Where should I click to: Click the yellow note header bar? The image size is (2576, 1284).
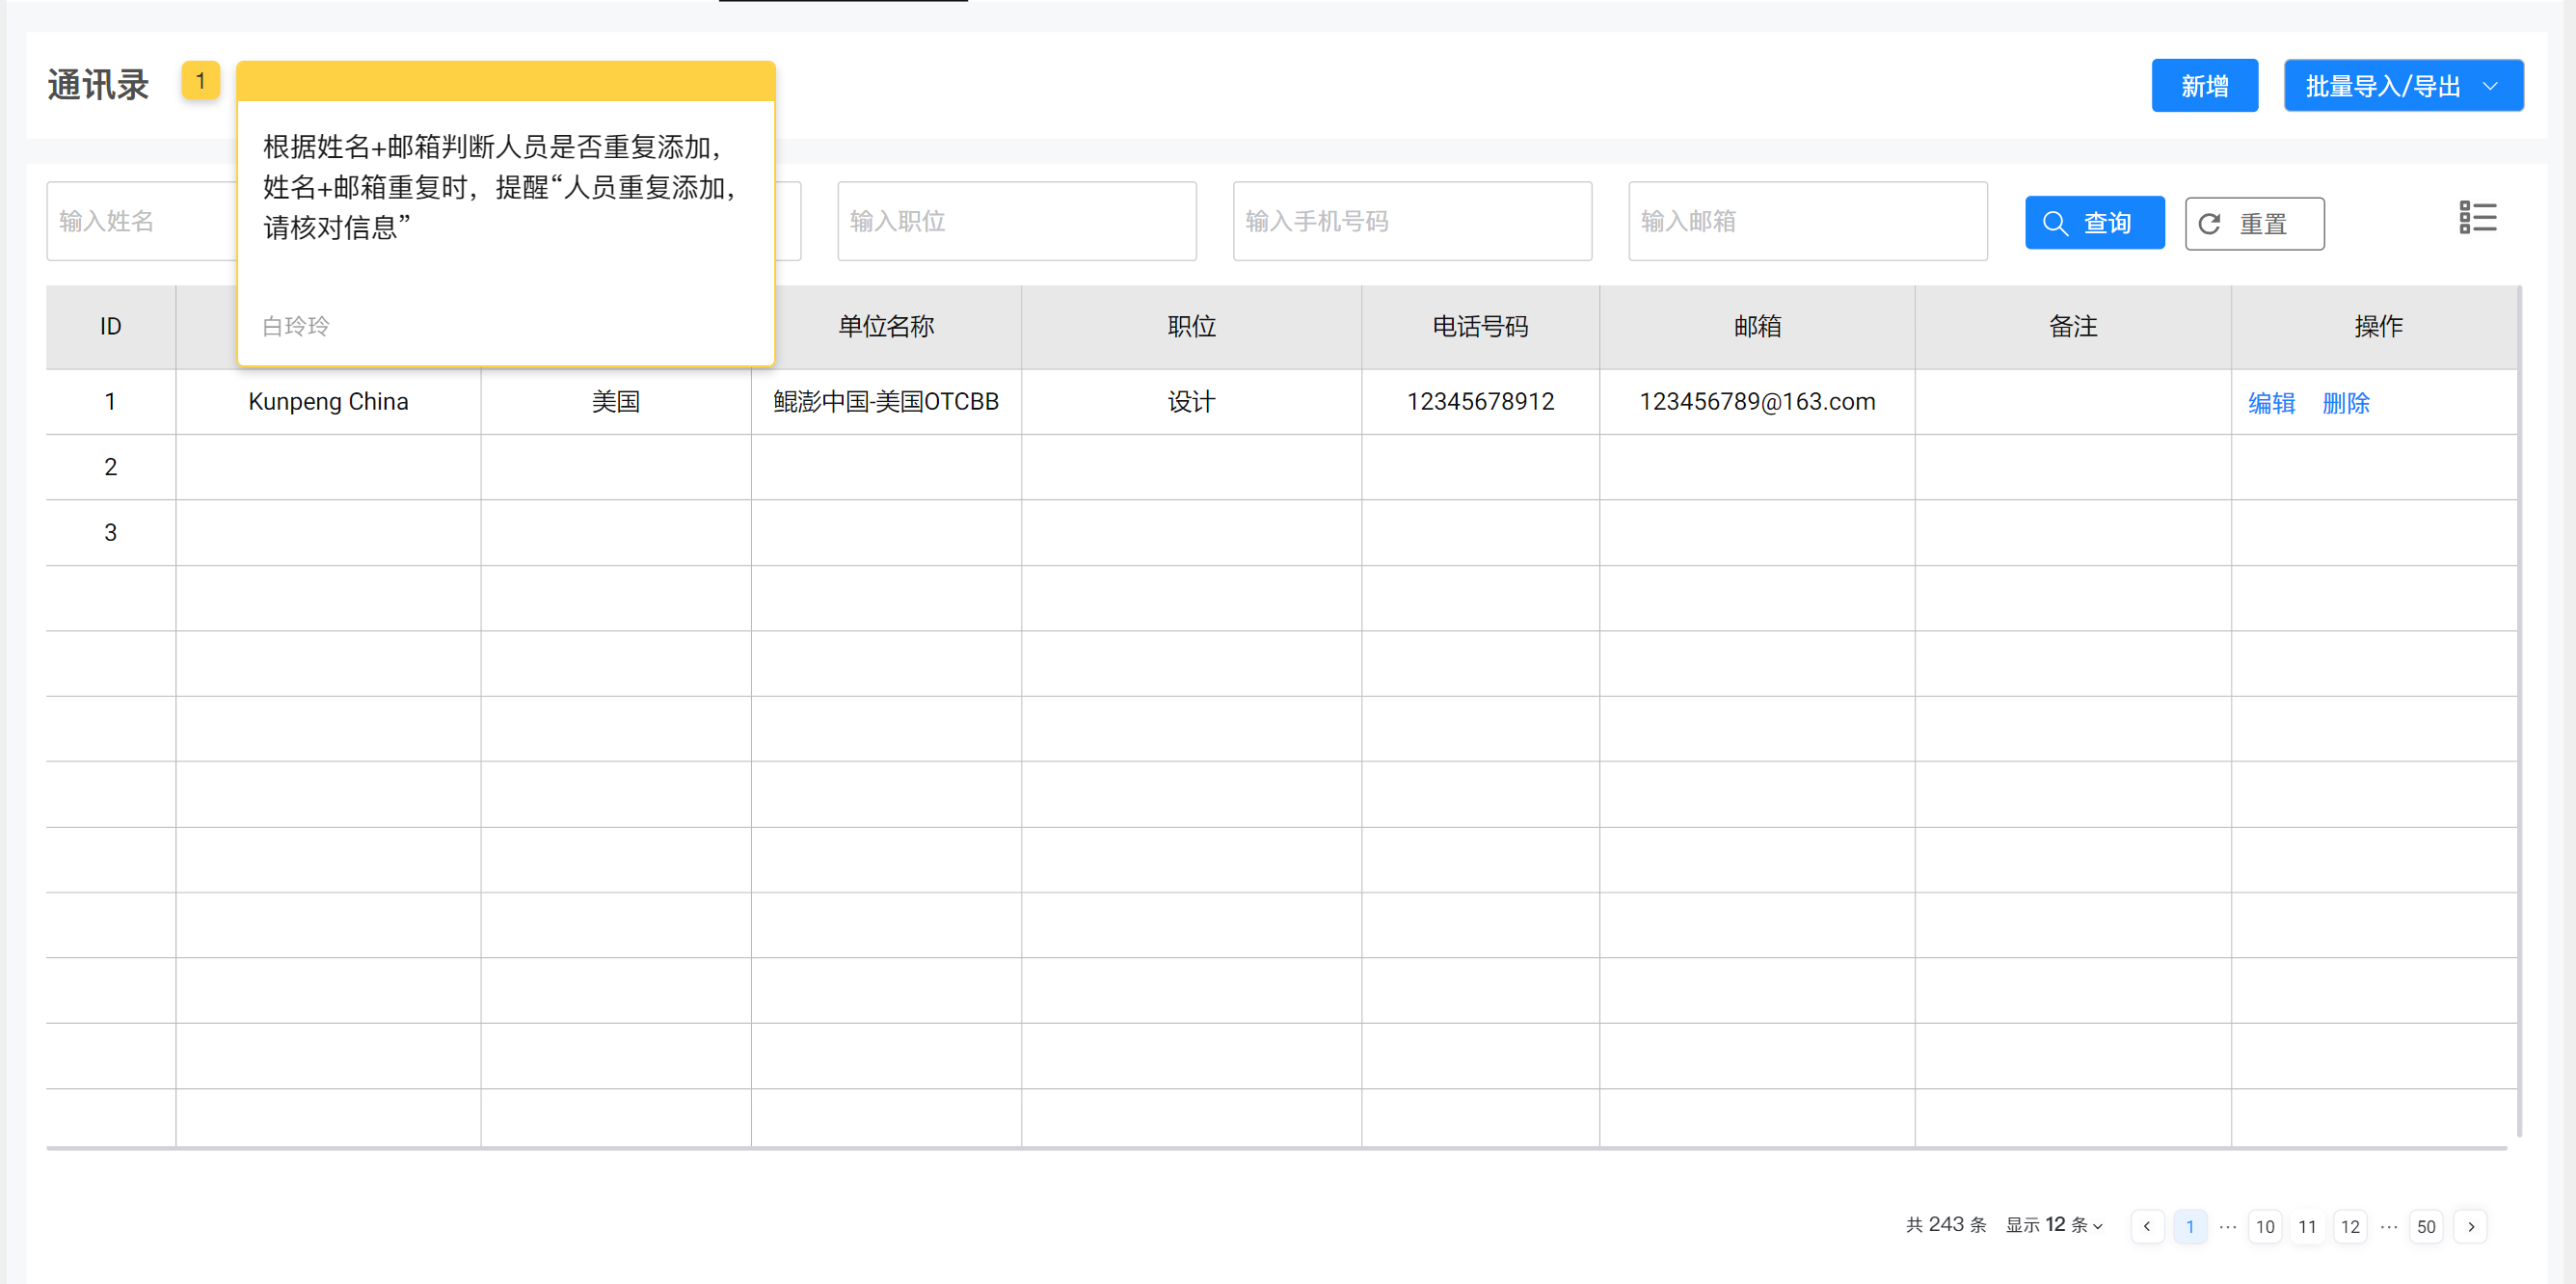pos(505,81)
